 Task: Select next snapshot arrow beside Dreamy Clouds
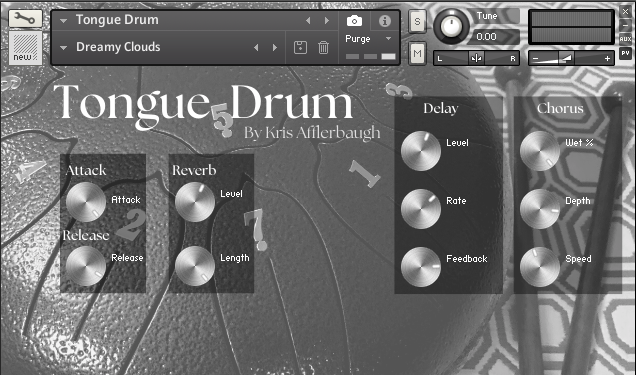tap(275, 47)
